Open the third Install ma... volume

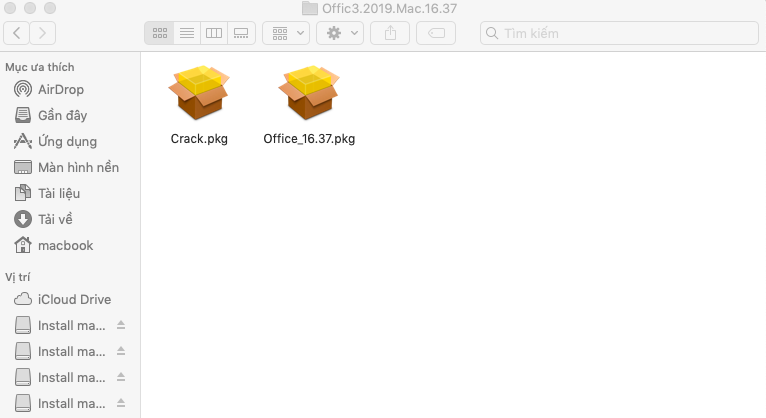[71, 377]
